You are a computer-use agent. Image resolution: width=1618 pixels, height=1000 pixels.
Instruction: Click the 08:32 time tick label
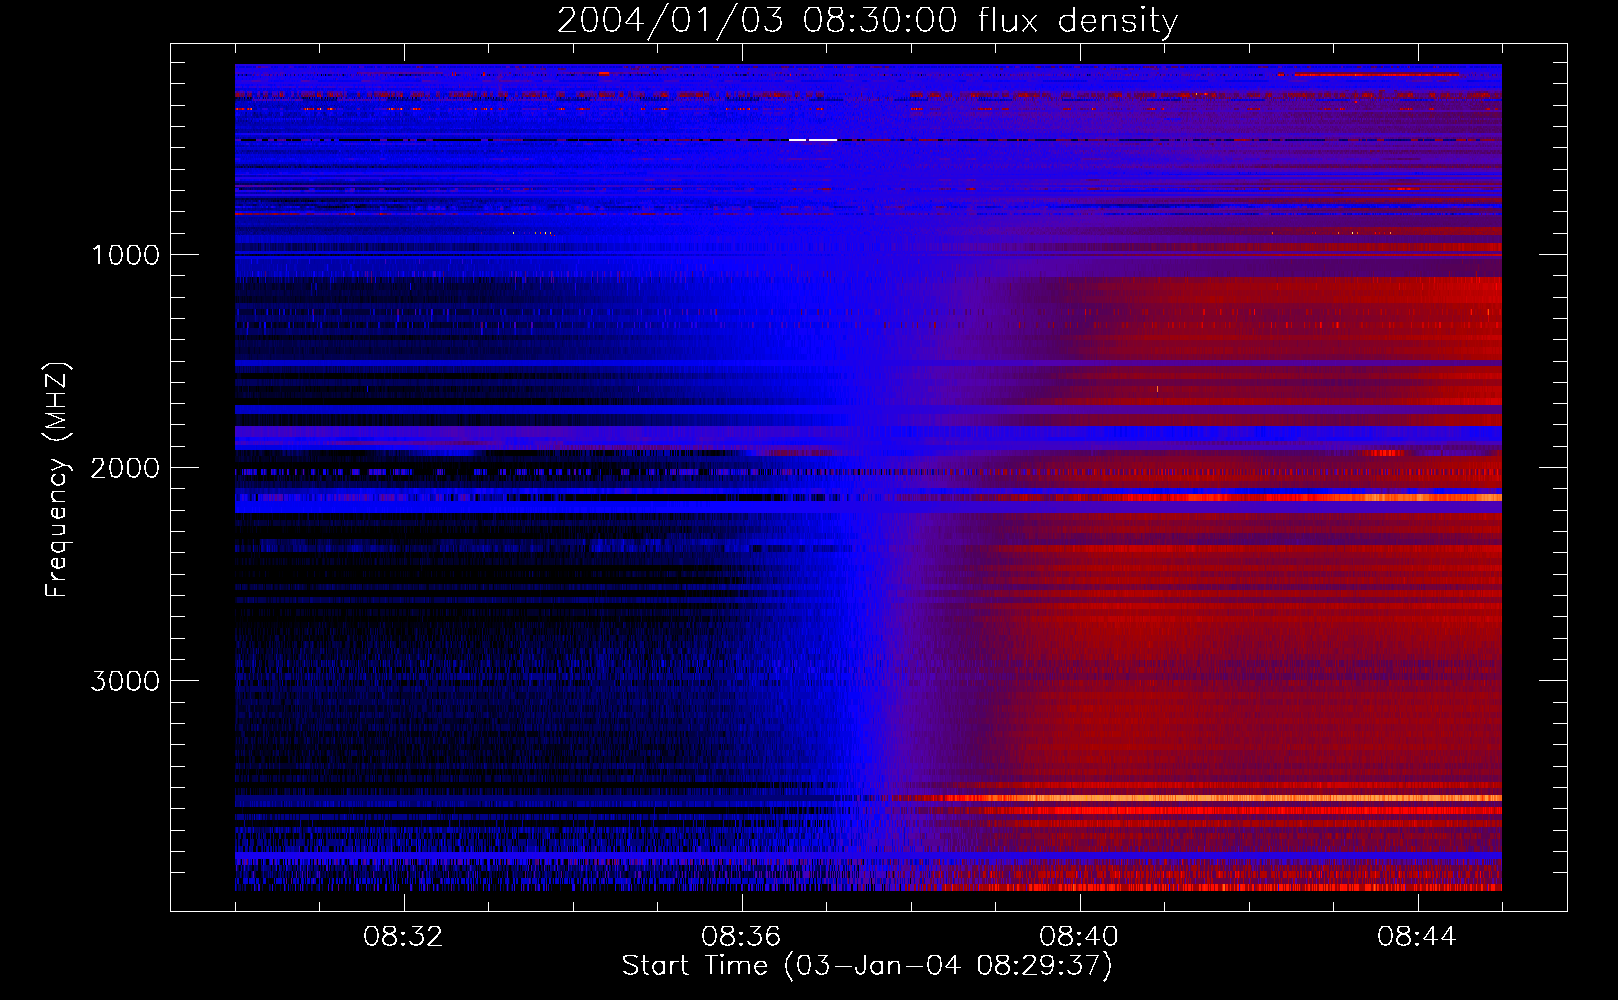pos(404,937)
